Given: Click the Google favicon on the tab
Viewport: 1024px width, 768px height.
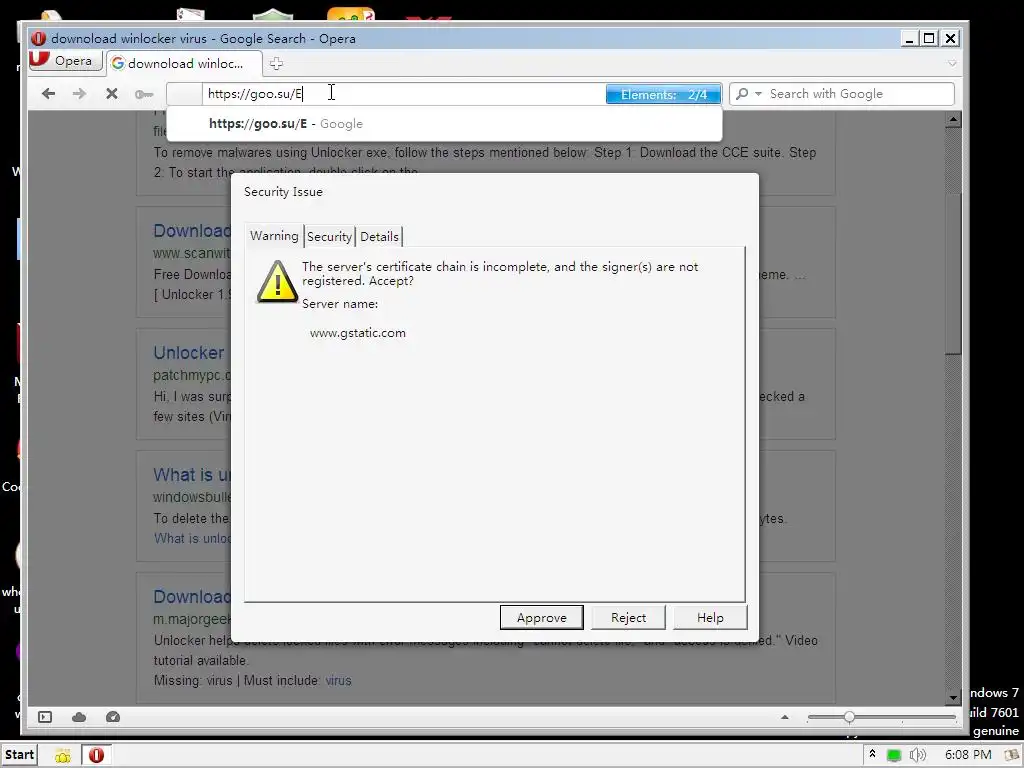Looking at the screenshot, I should [x=118, y=63].
